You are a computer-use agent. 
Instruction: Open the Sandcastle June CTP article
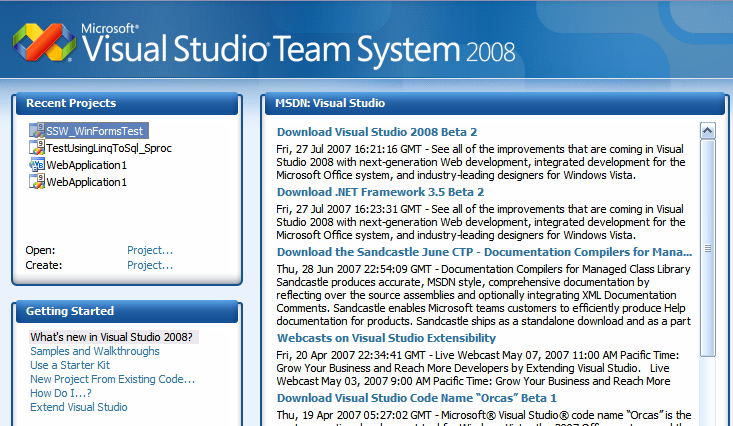484,252
